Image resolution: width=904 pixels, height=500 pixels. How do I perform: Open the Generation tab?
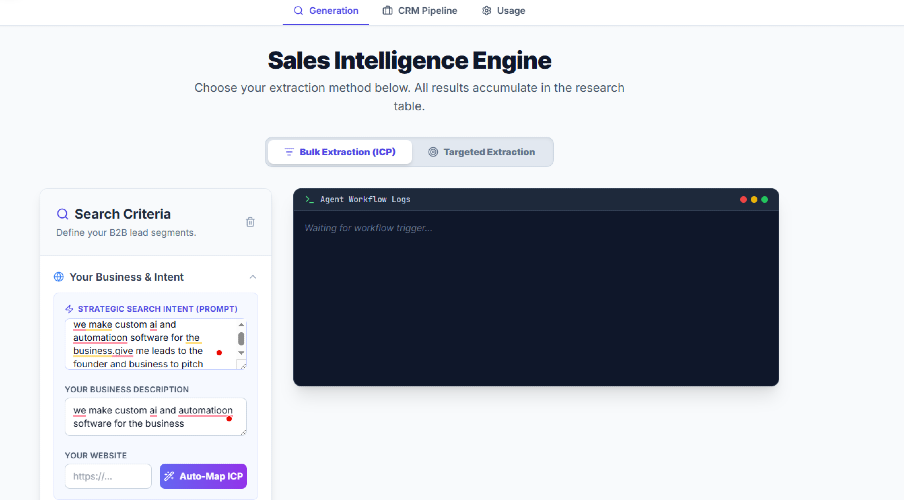[x=326, y=11]
